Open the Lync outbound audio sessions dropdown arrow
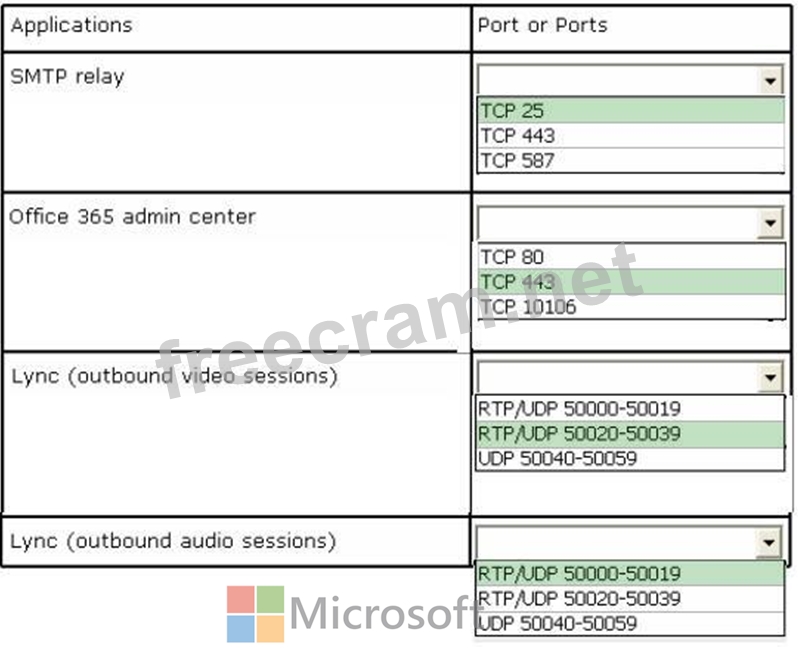This screenshot has height=648, width=798. click(769, 542)
